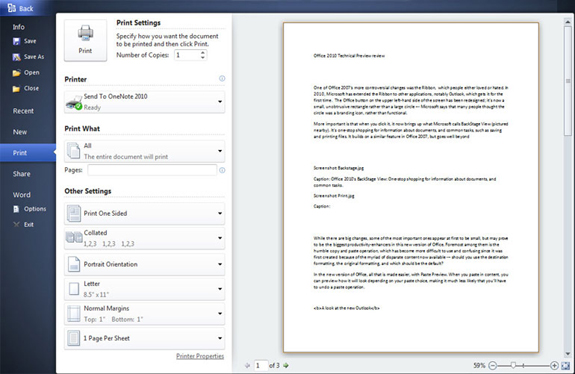This screenshot has width=575, height=374.
Task: Click the Save floppy disk icon
Action: coord(16,41)
